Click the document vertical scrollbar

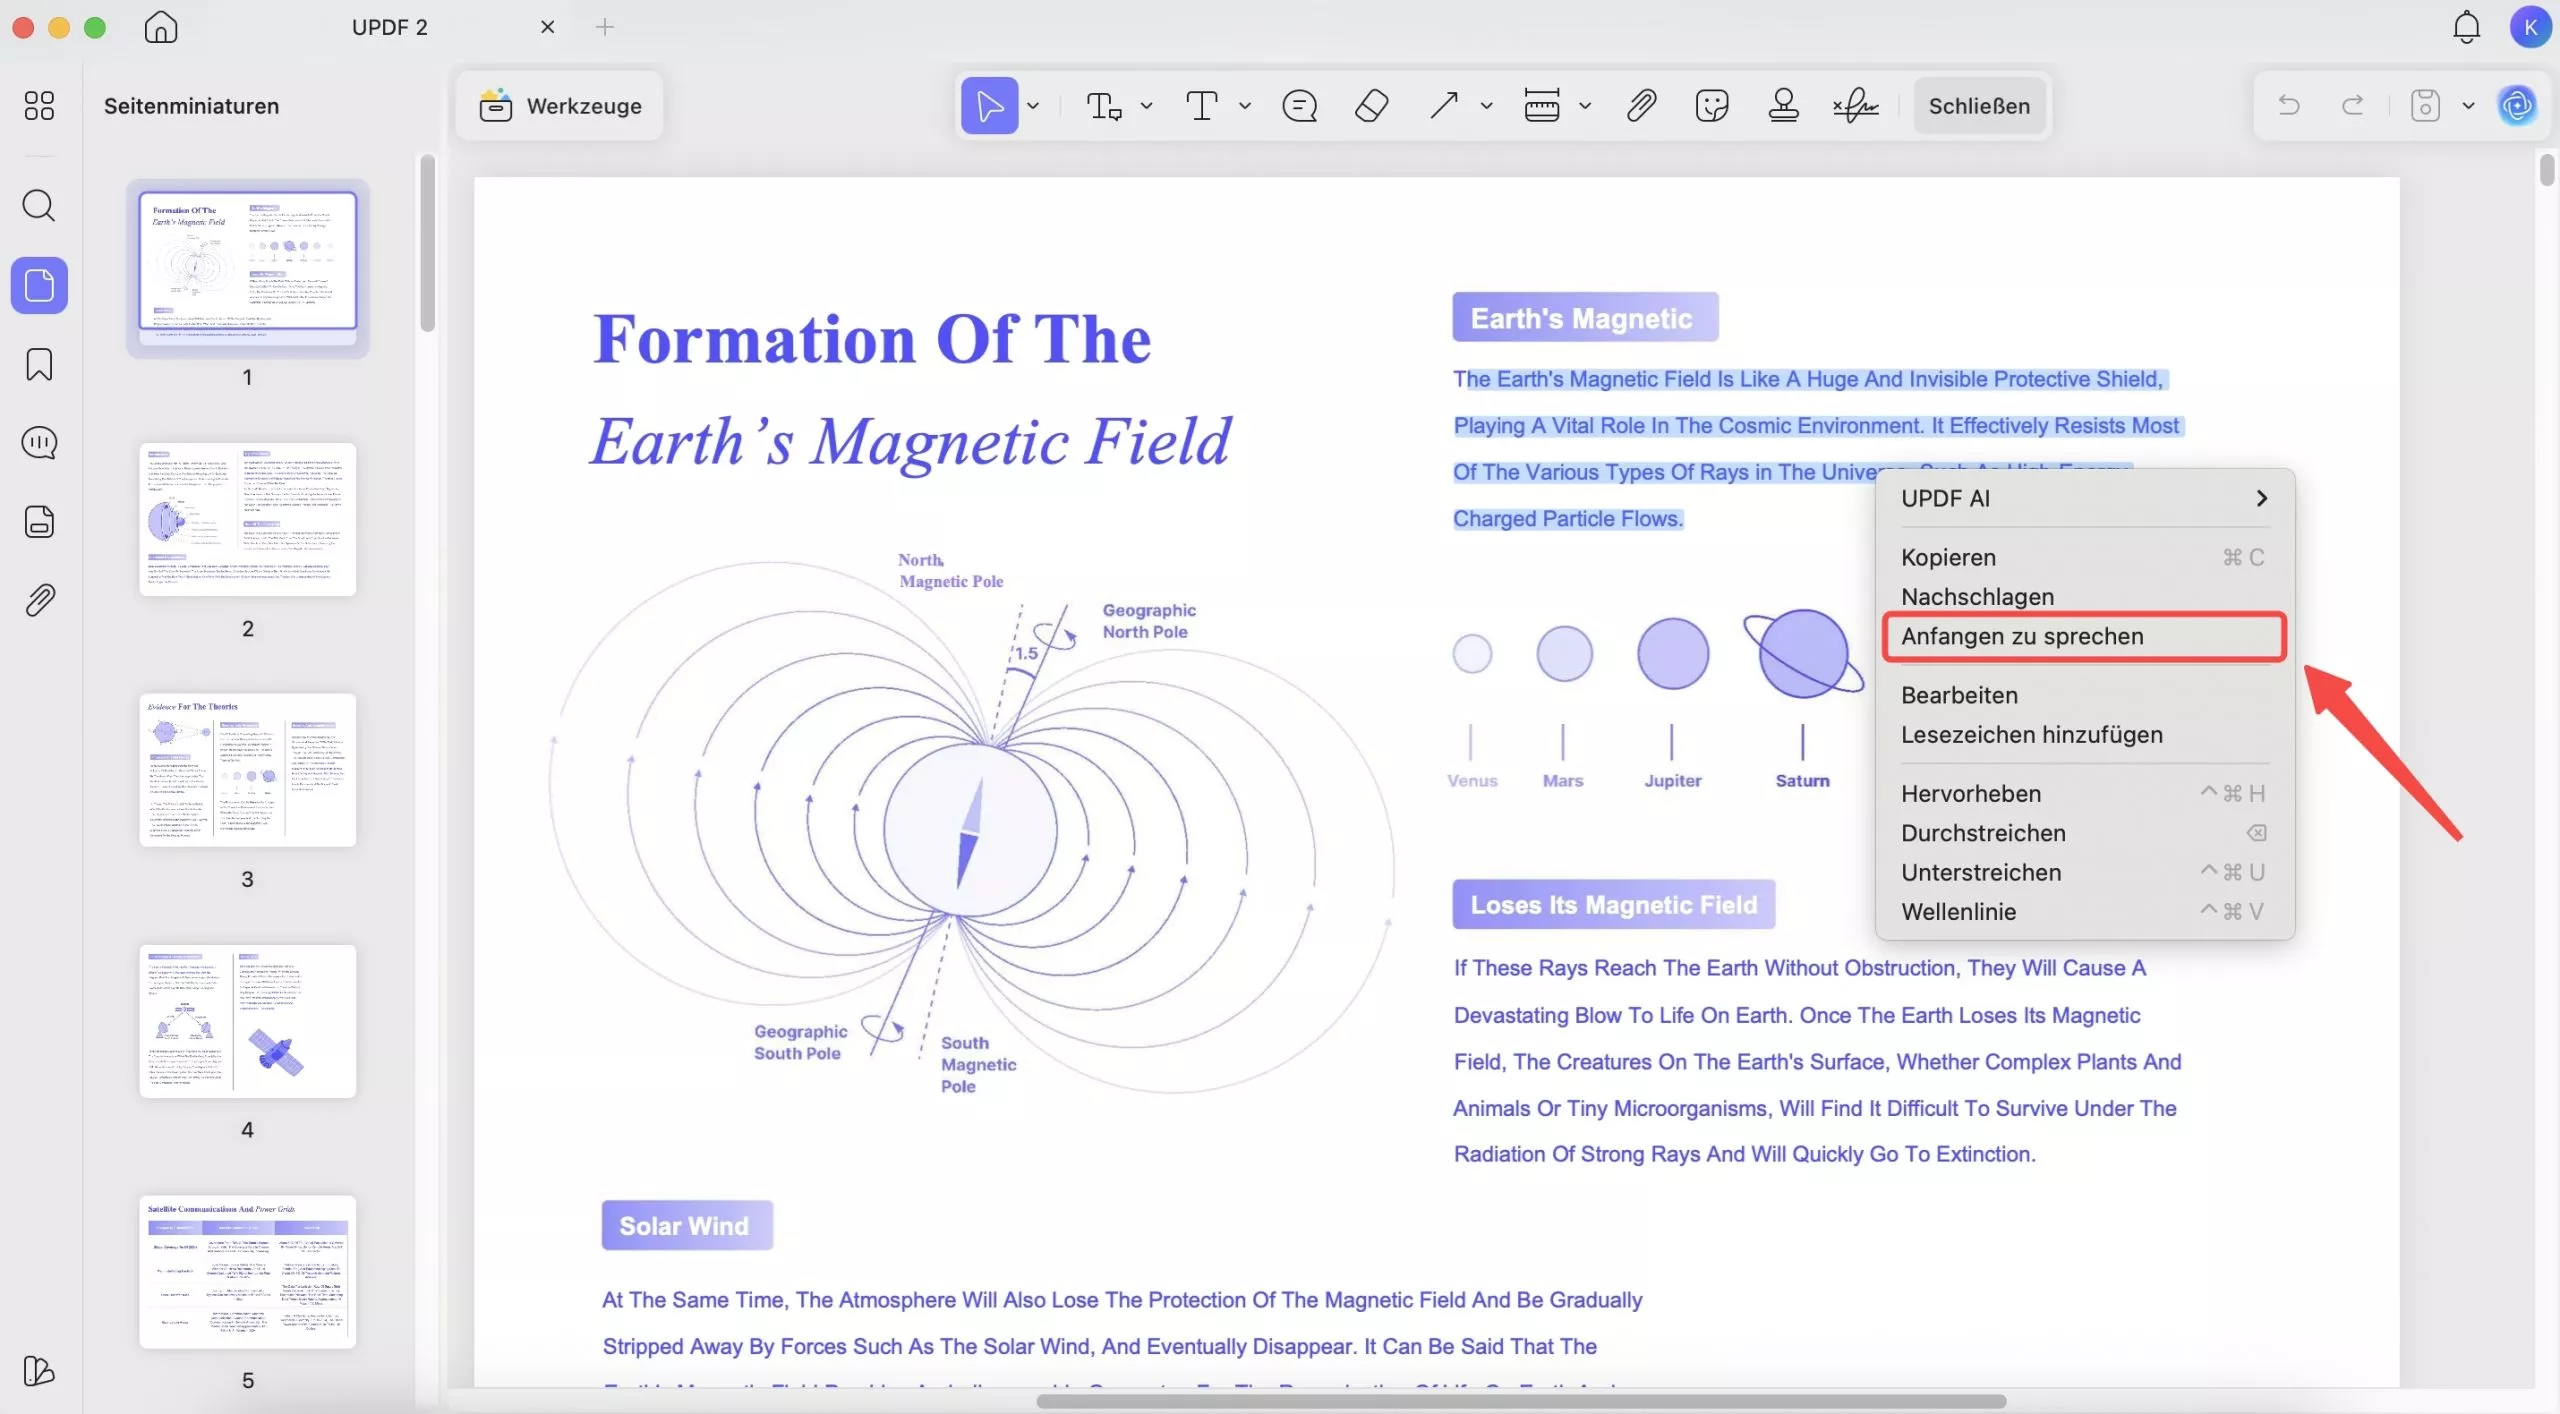pyautogui.click(x=2546, y=168)
